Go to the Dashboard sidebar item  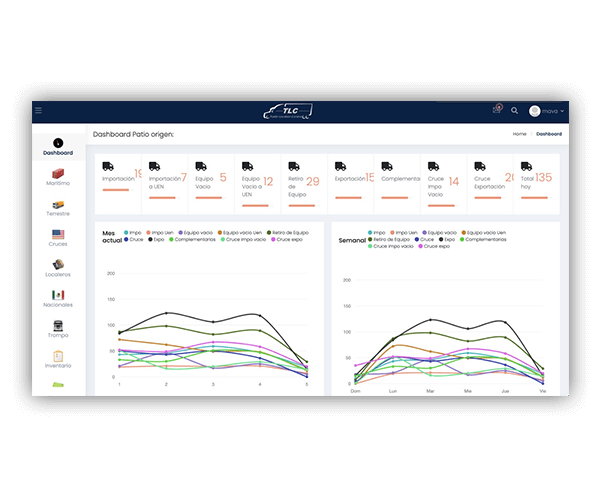tap(58, 146)
